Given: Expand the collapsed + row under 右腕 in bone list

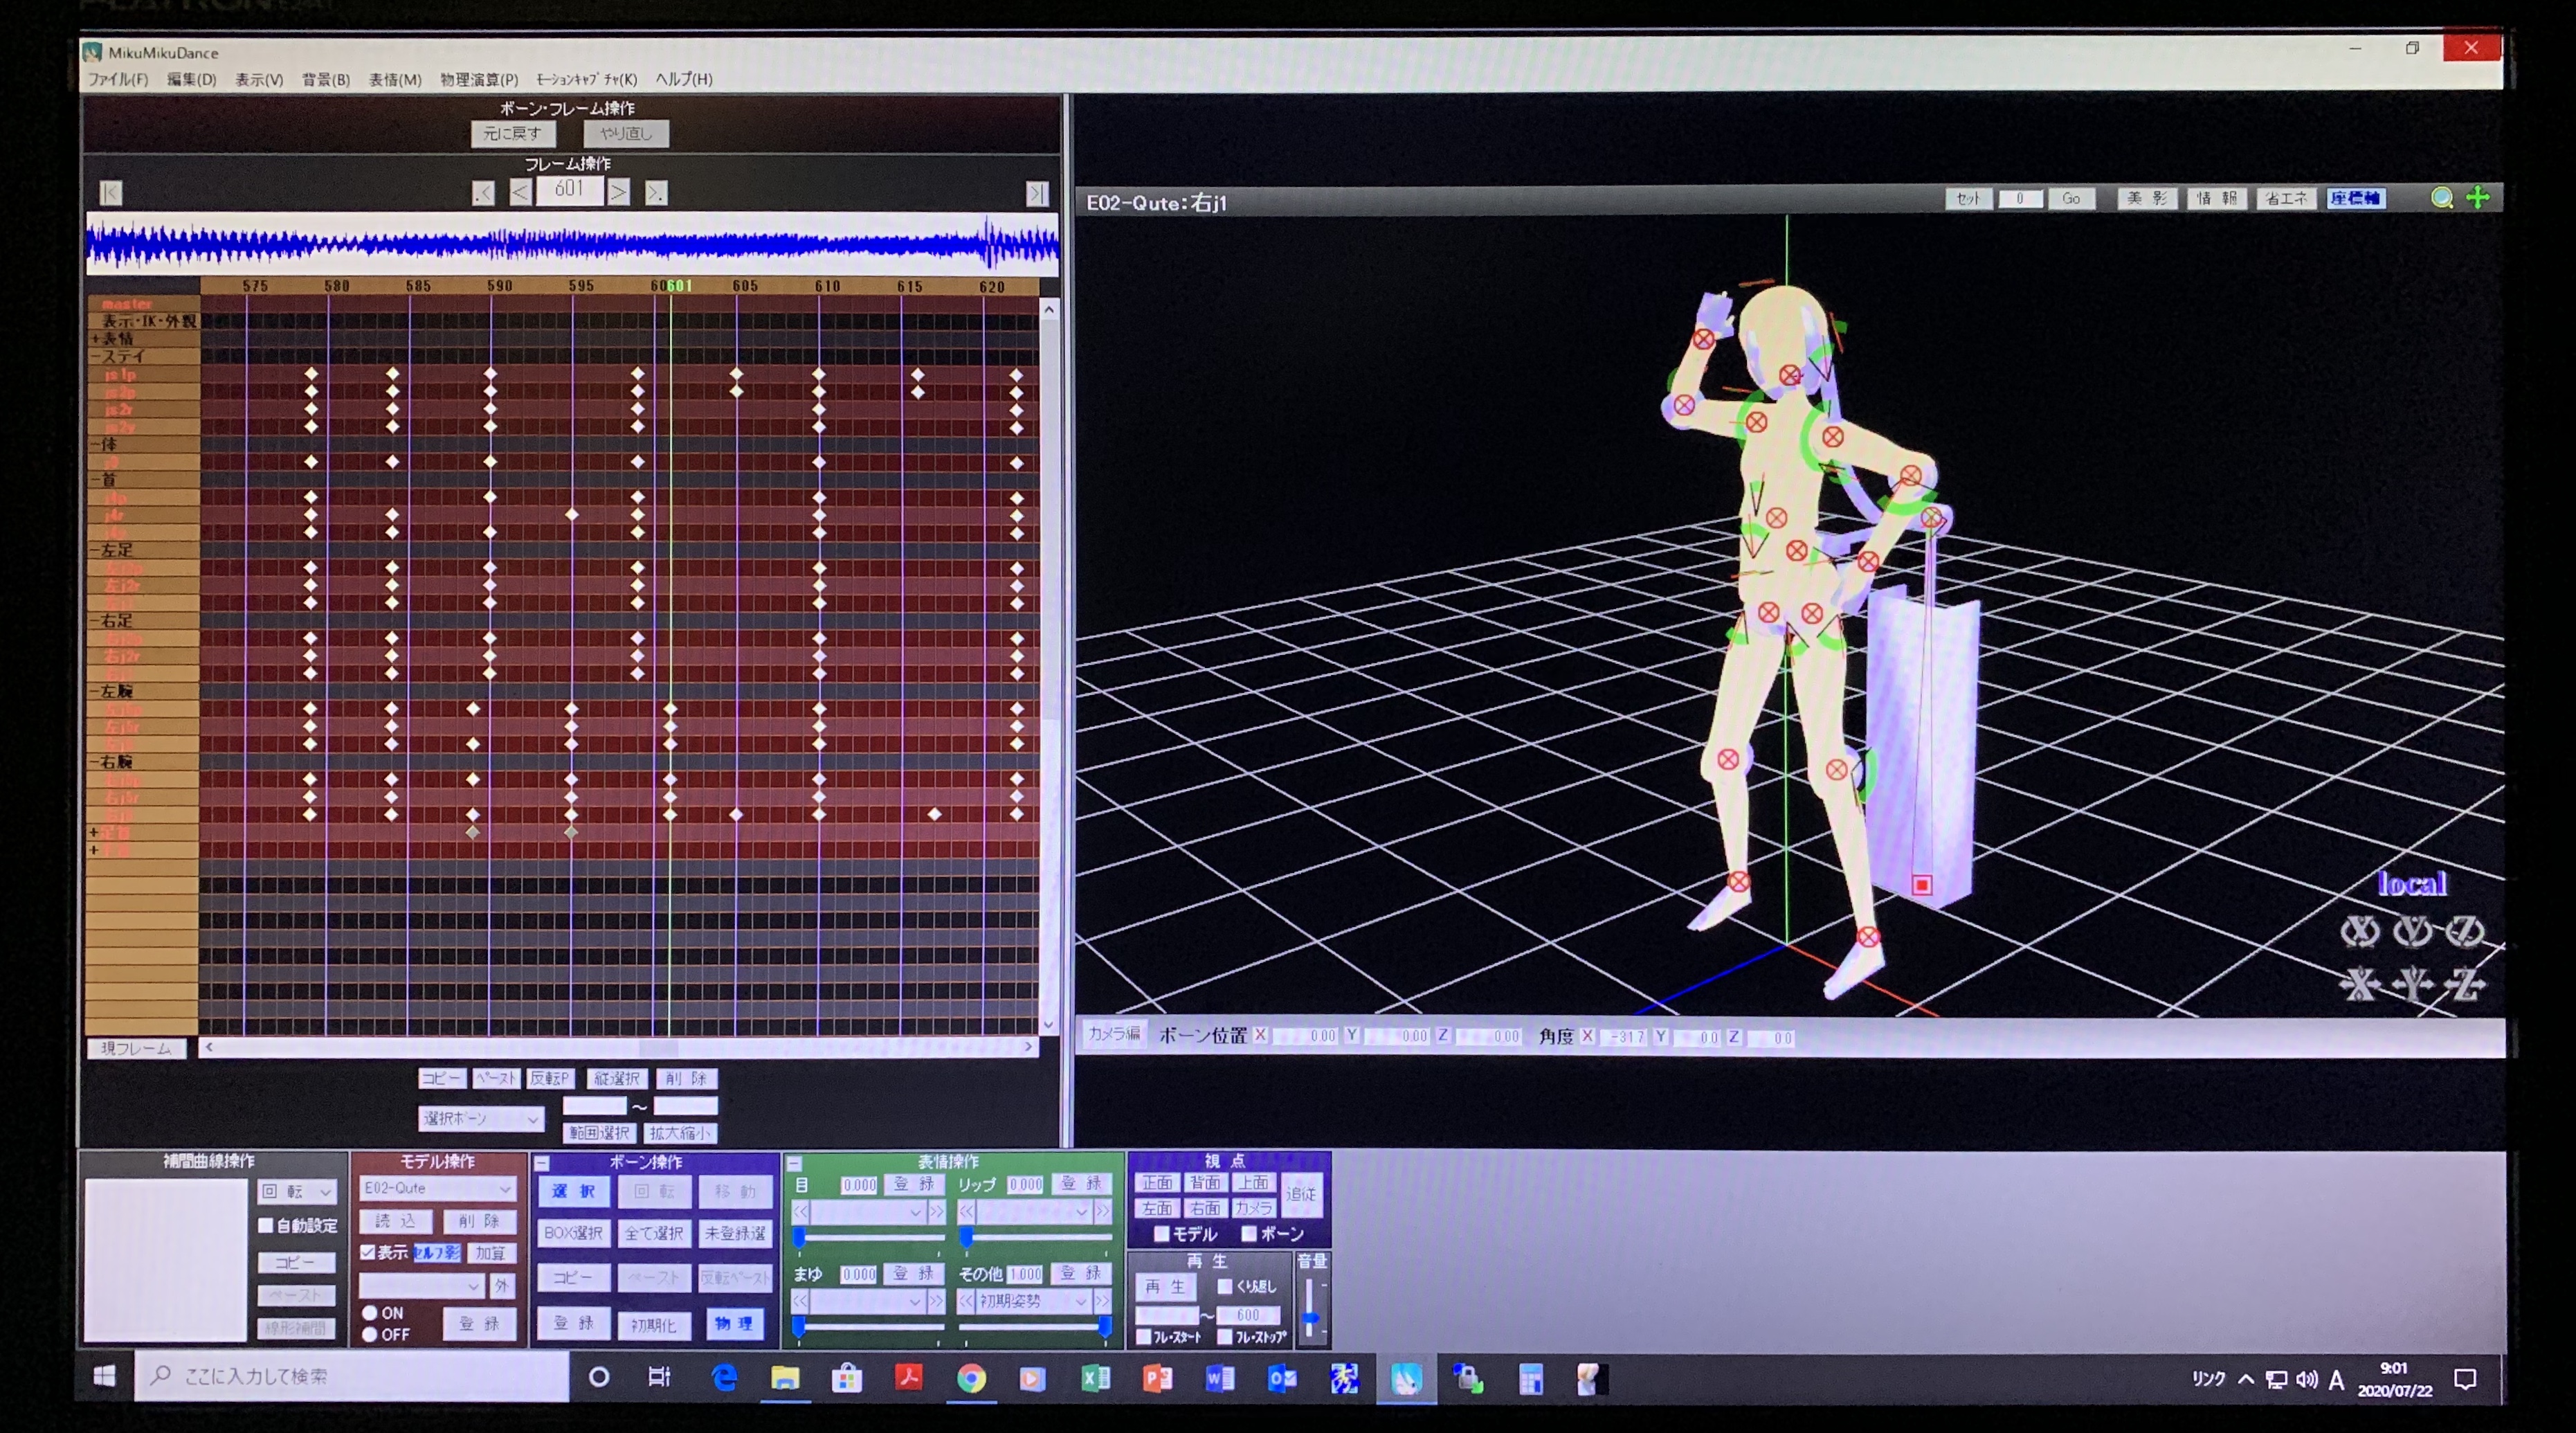Looking at the screenshot, I should tap(94, 832).
